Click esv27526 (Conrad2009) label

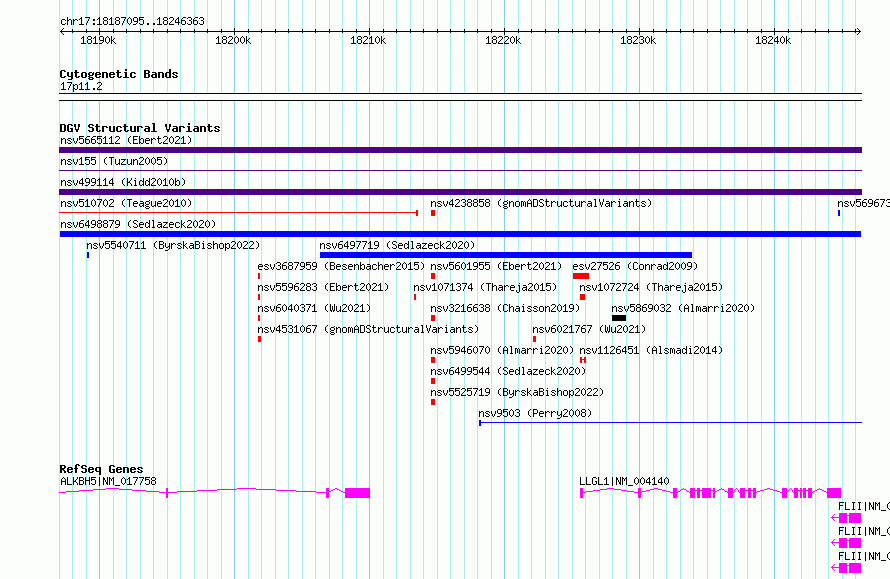[x=635, y=266]
